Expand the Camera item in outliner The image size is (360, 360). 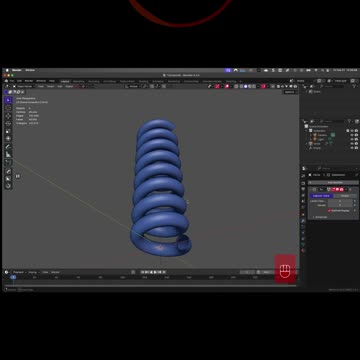pyautogui.click(x=311, y=135)
